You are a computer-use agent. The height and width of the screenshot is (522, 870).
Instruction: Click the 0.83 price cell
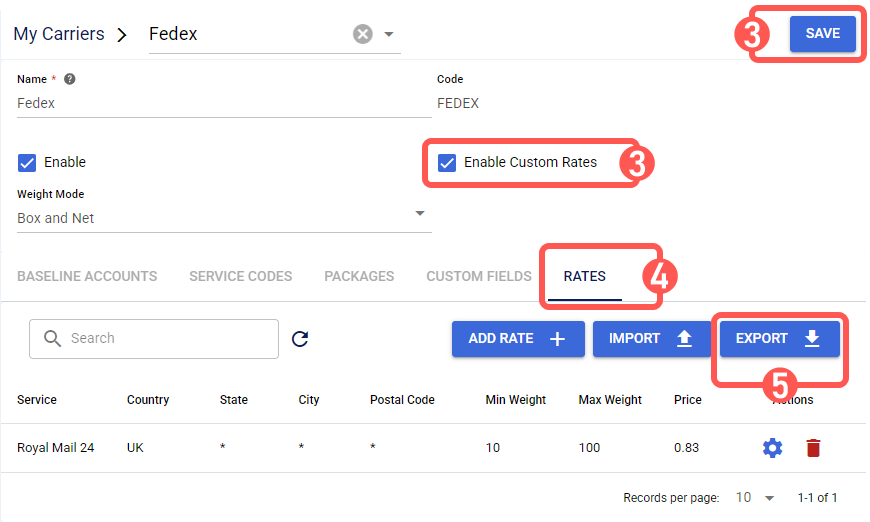[686, 448]
